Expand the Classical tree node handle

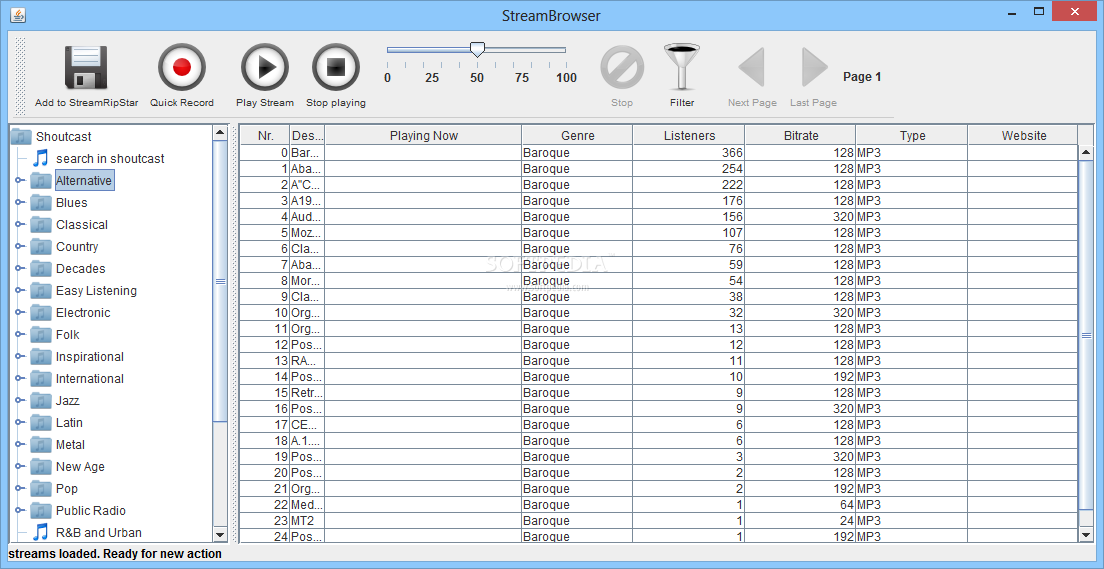pyautogui.click(x=19, y=225)
